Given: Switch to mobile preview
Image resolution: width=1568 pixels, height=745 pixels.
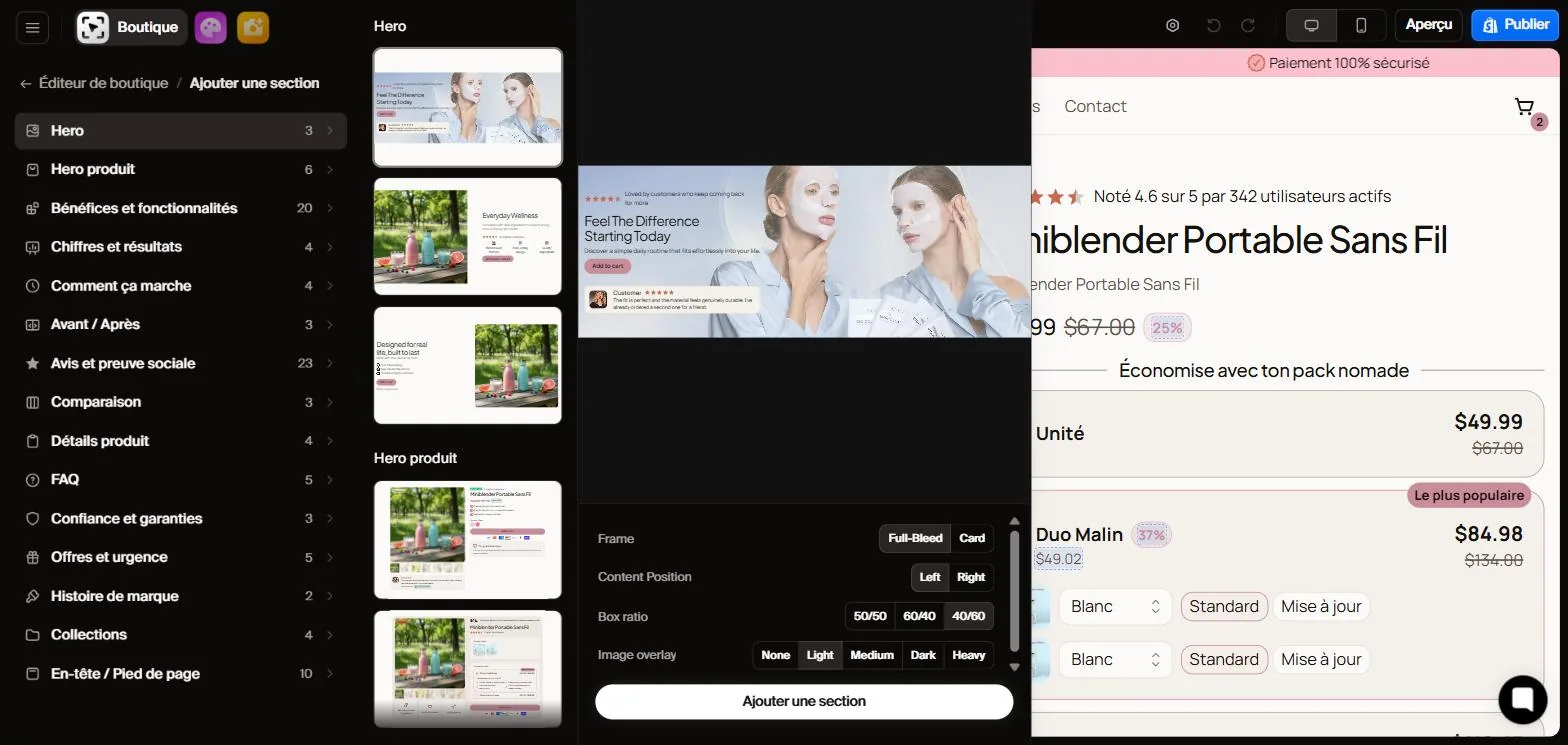Looking at the screenshot, I should pos(1361,26).
